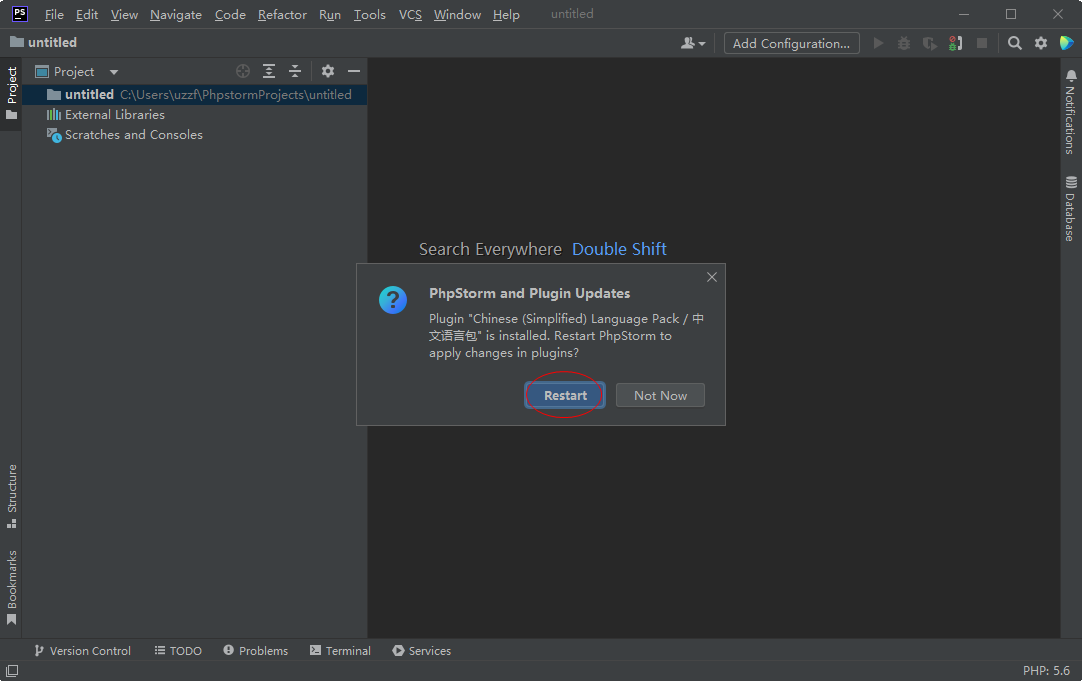
Task: Click the Collapse All icon
Action: (x=295, y=71)
